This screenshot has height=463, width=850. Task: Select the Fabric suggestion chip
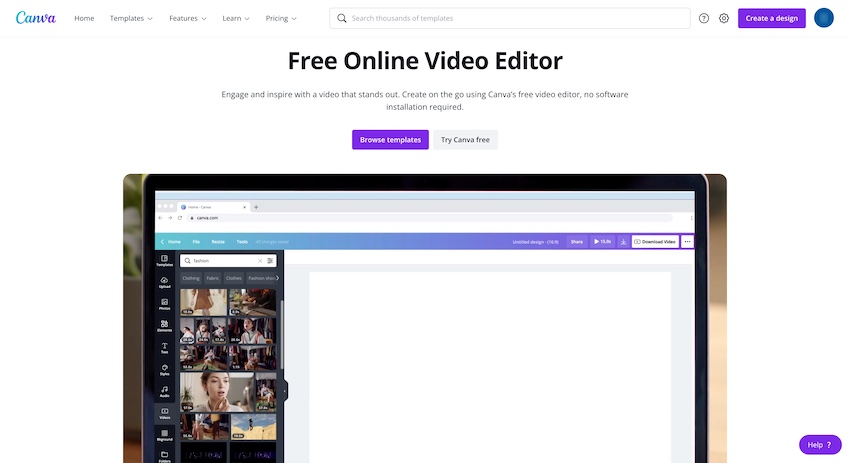[x=212, y=278]
